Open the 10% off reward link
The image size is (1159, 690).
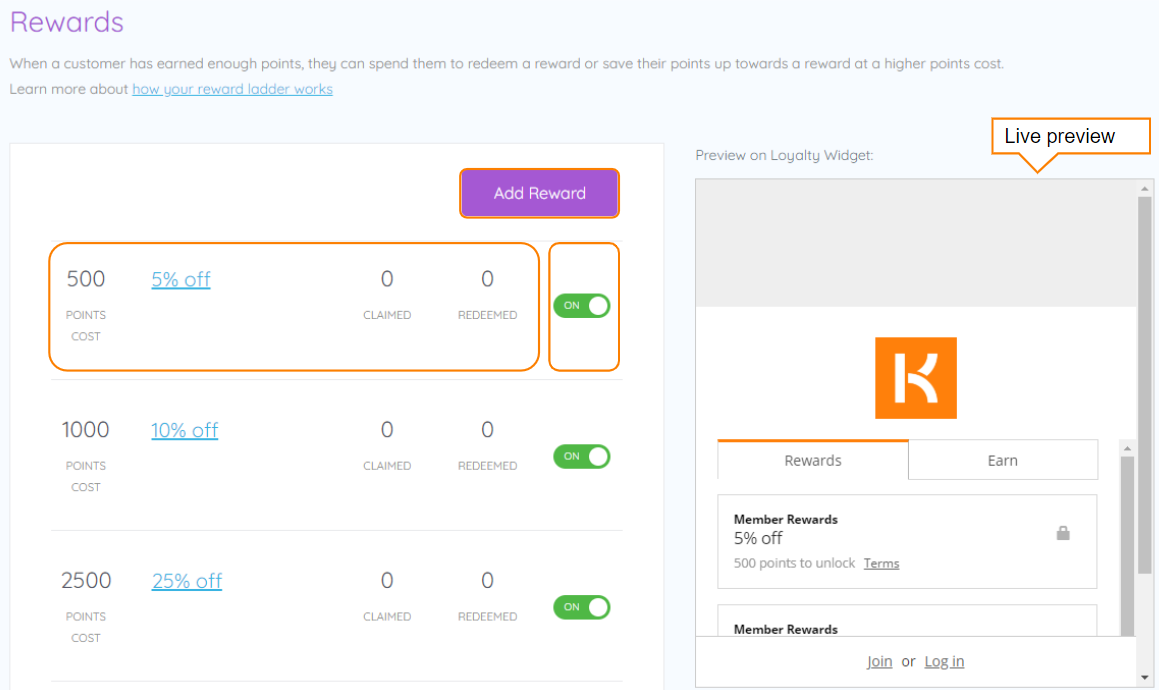185,430
